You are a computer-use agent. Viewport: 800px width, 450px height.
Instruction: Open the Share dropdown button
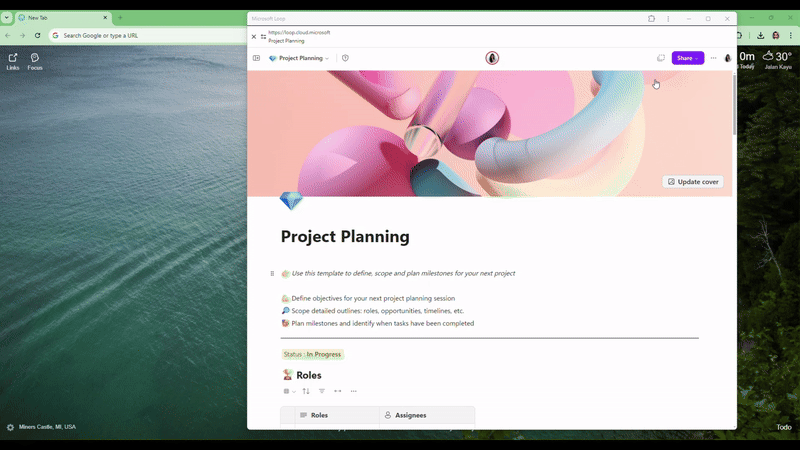click(687, 58)
